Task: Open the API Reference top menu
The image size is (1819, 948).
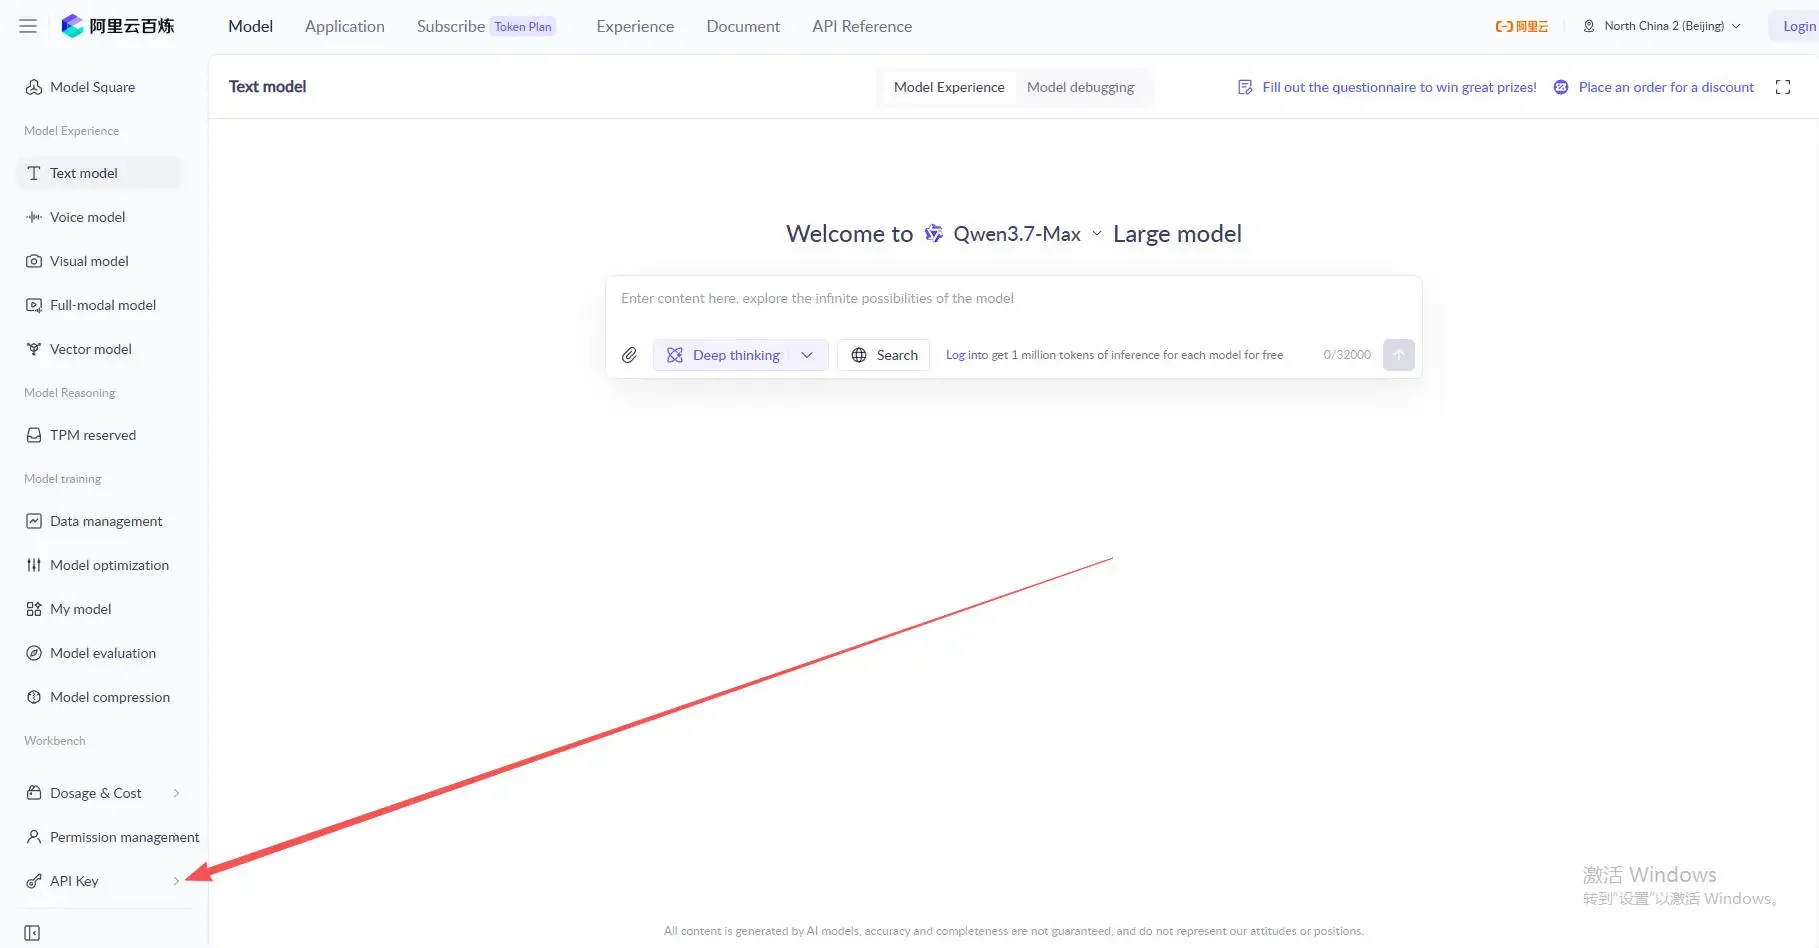Action: (862, 26)
